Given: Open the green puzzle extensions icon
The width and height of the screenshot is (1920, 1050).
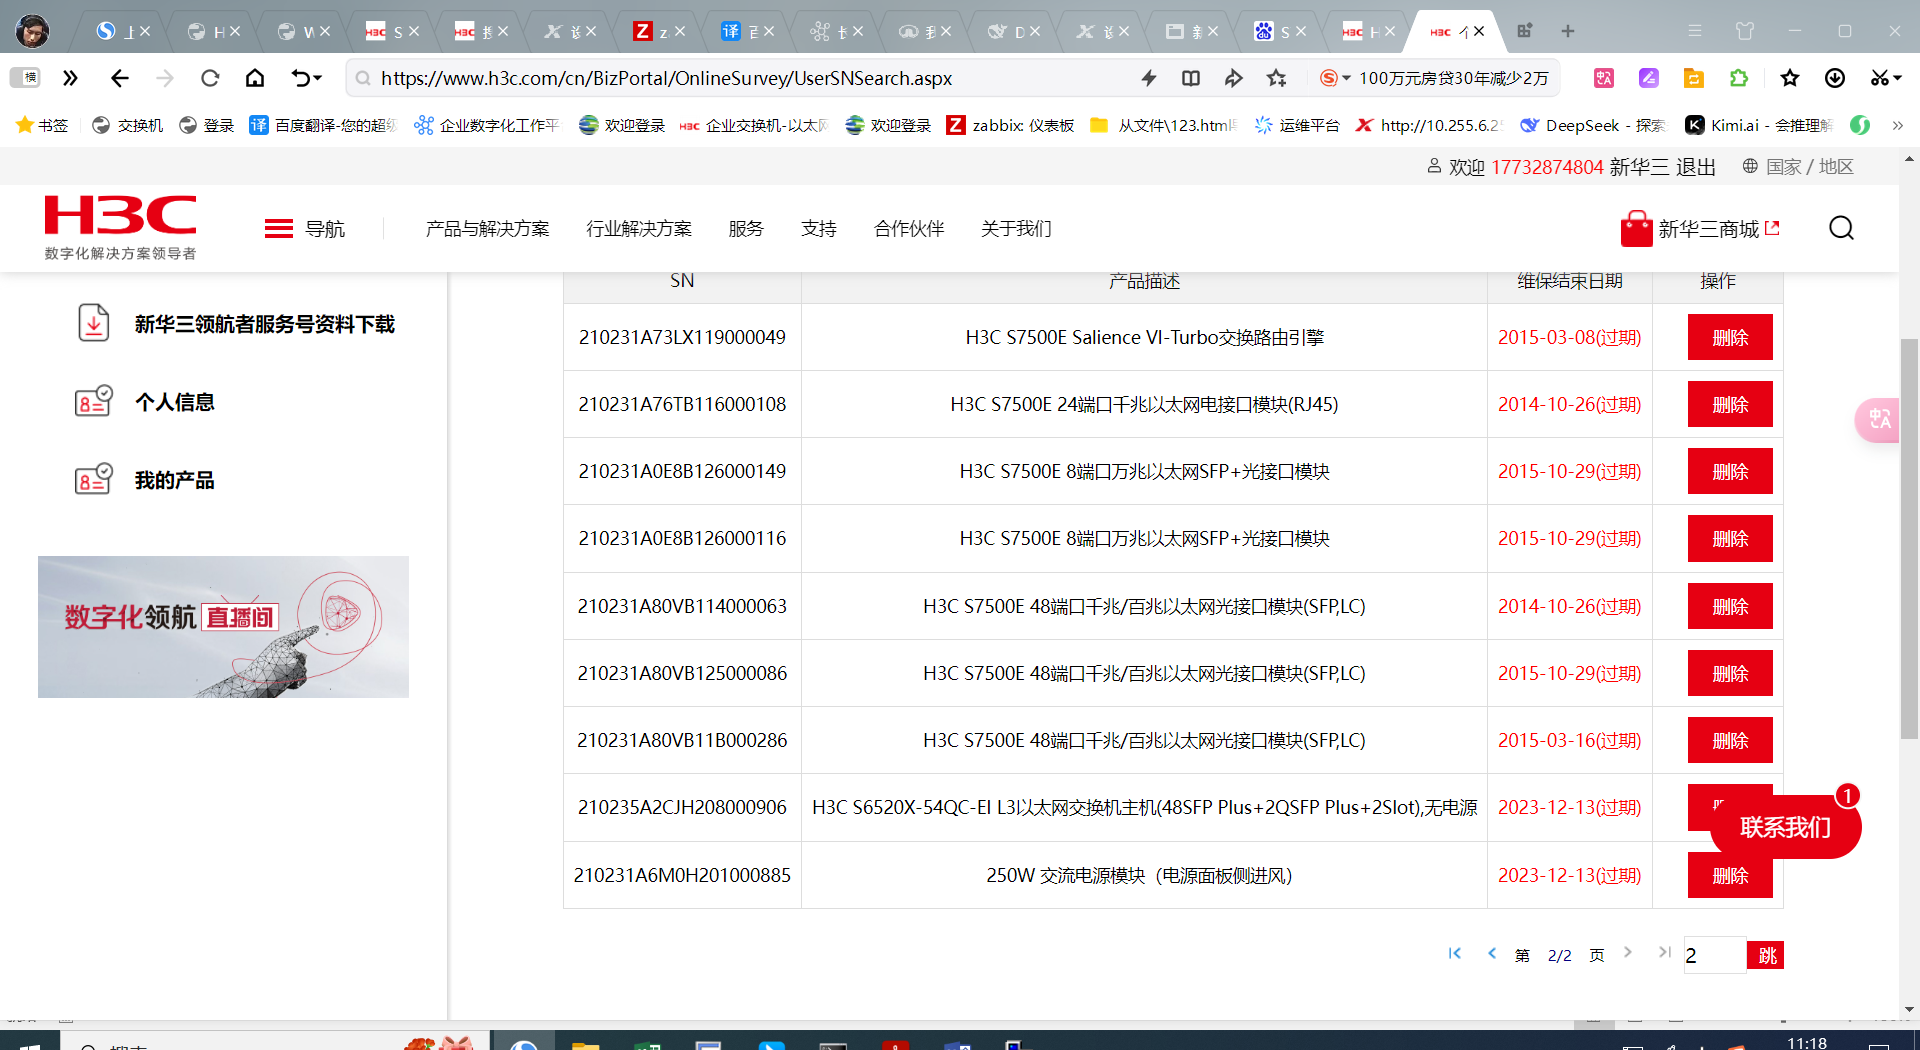Looking at the screenshot, I should (x=1739, y=78).
